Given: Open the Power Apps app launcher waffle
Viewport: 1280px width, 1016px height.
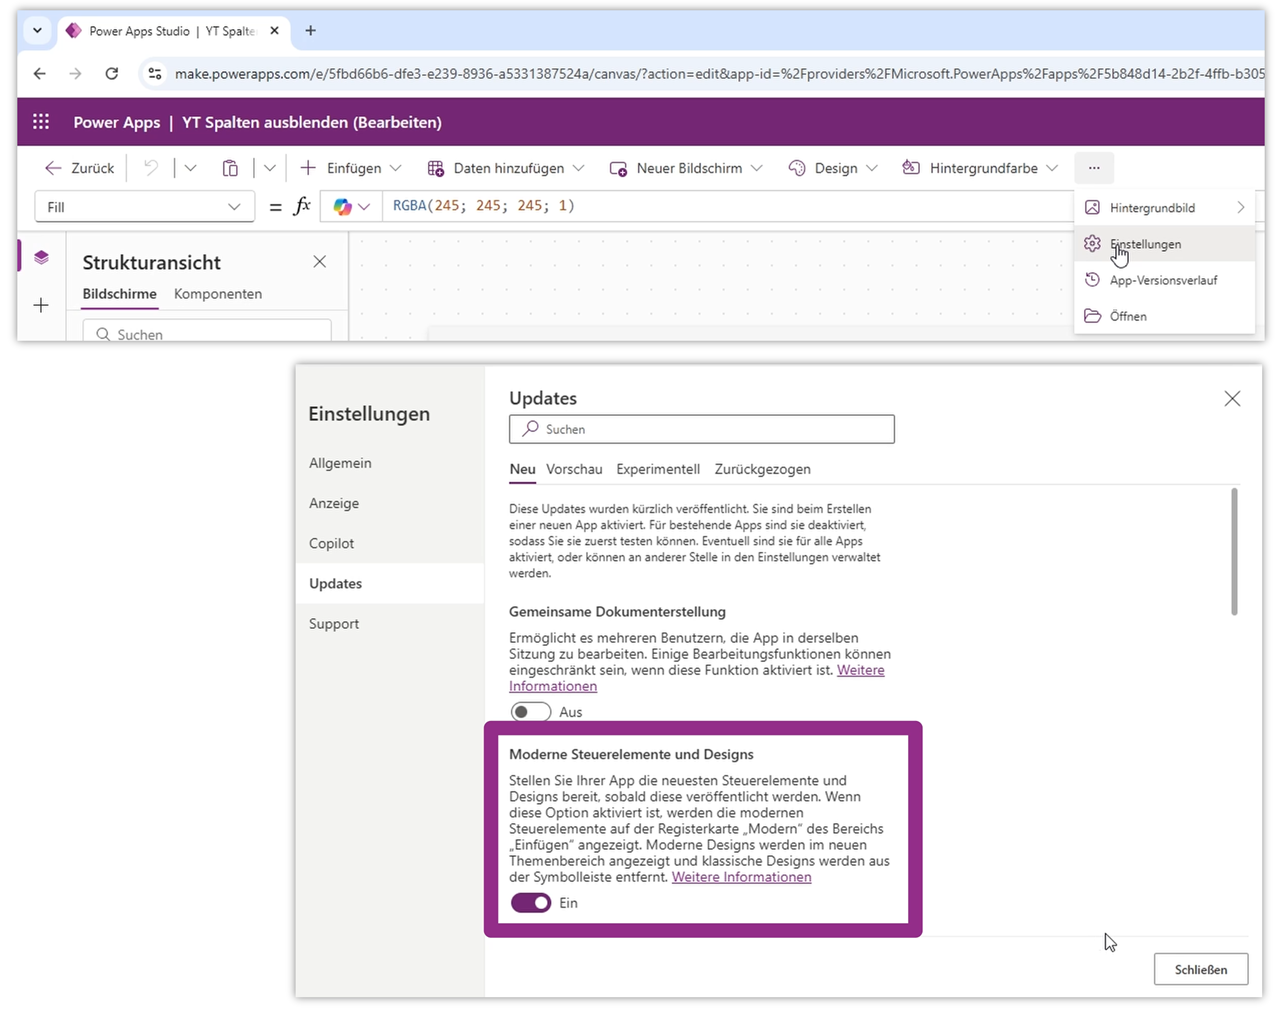Looking at the screenshot, I should click(x=41, y=122).
